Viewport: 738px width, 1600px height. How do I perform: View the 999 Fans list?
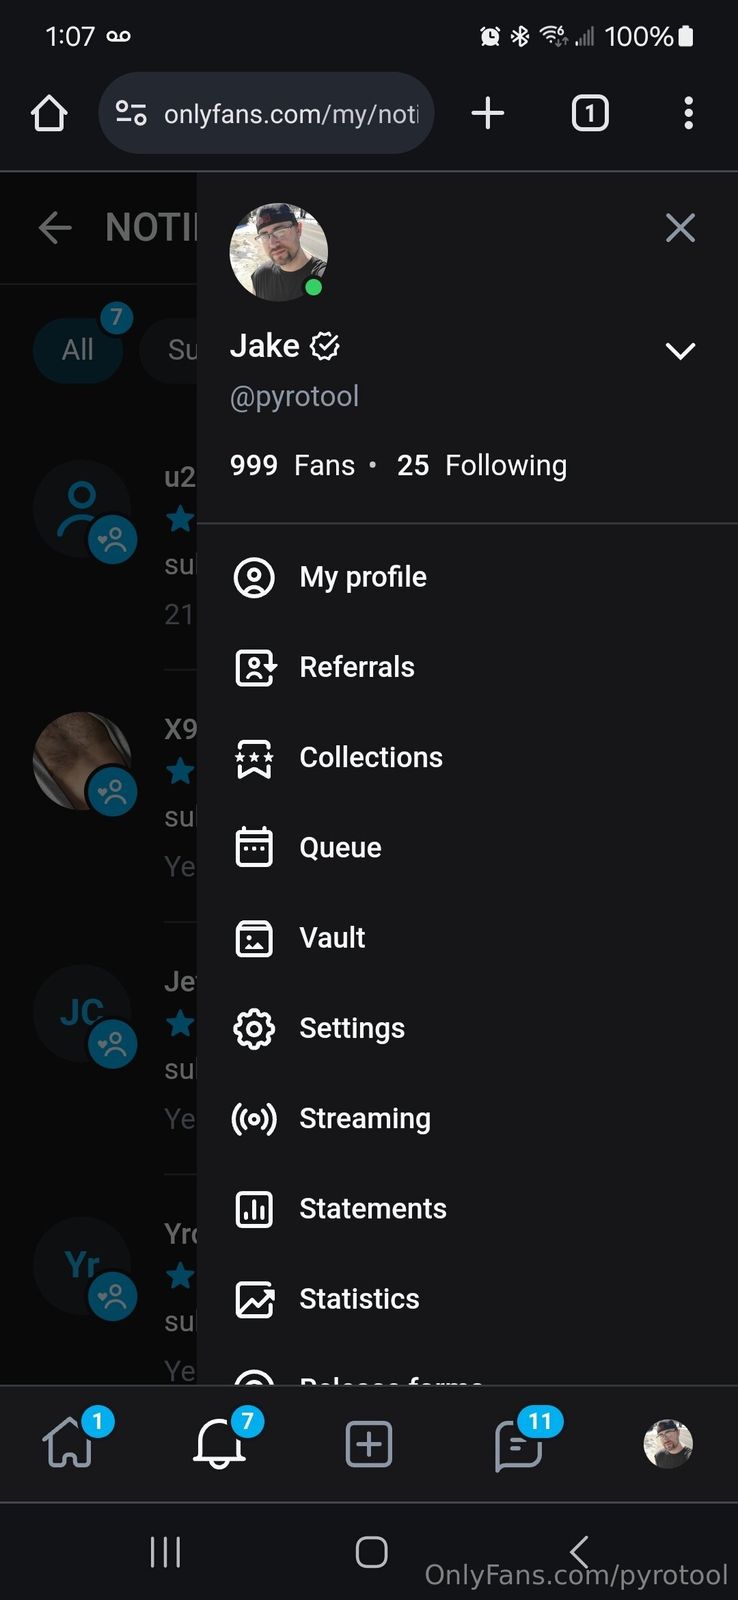pos(292,465)
